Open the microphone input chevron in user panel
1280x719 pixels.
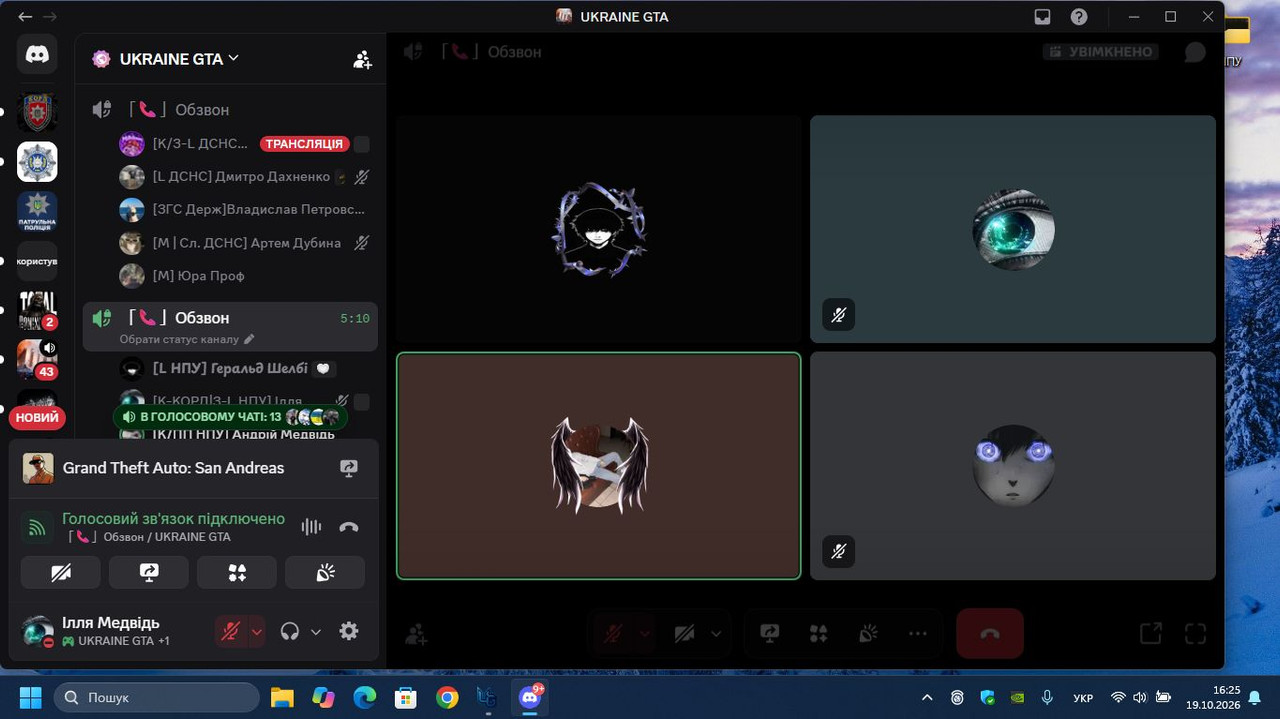click(256, 631)
